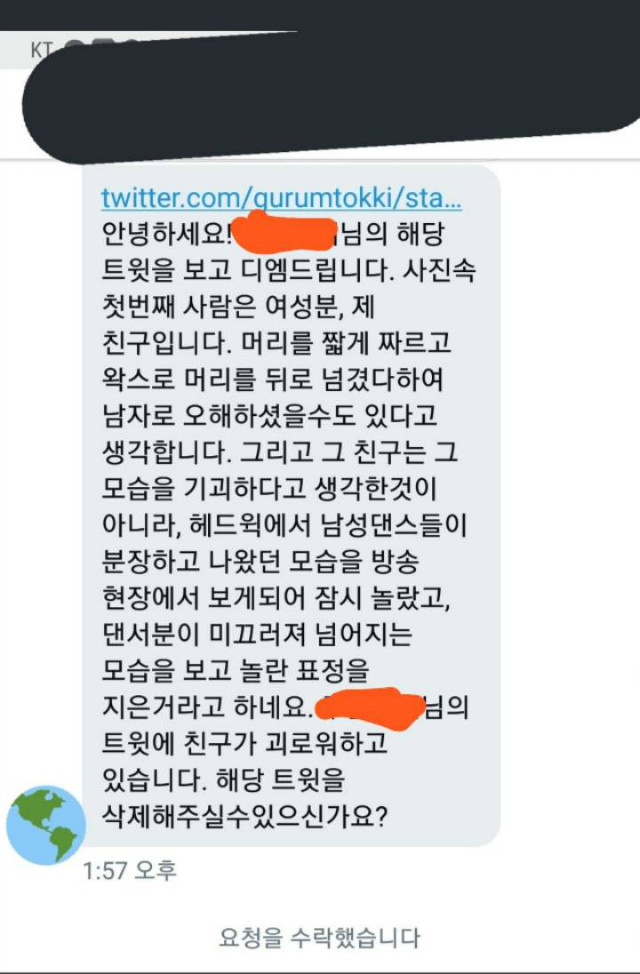
Task: Click the line 분장하고 나왔던 모습을 방송
Action: 260,561
